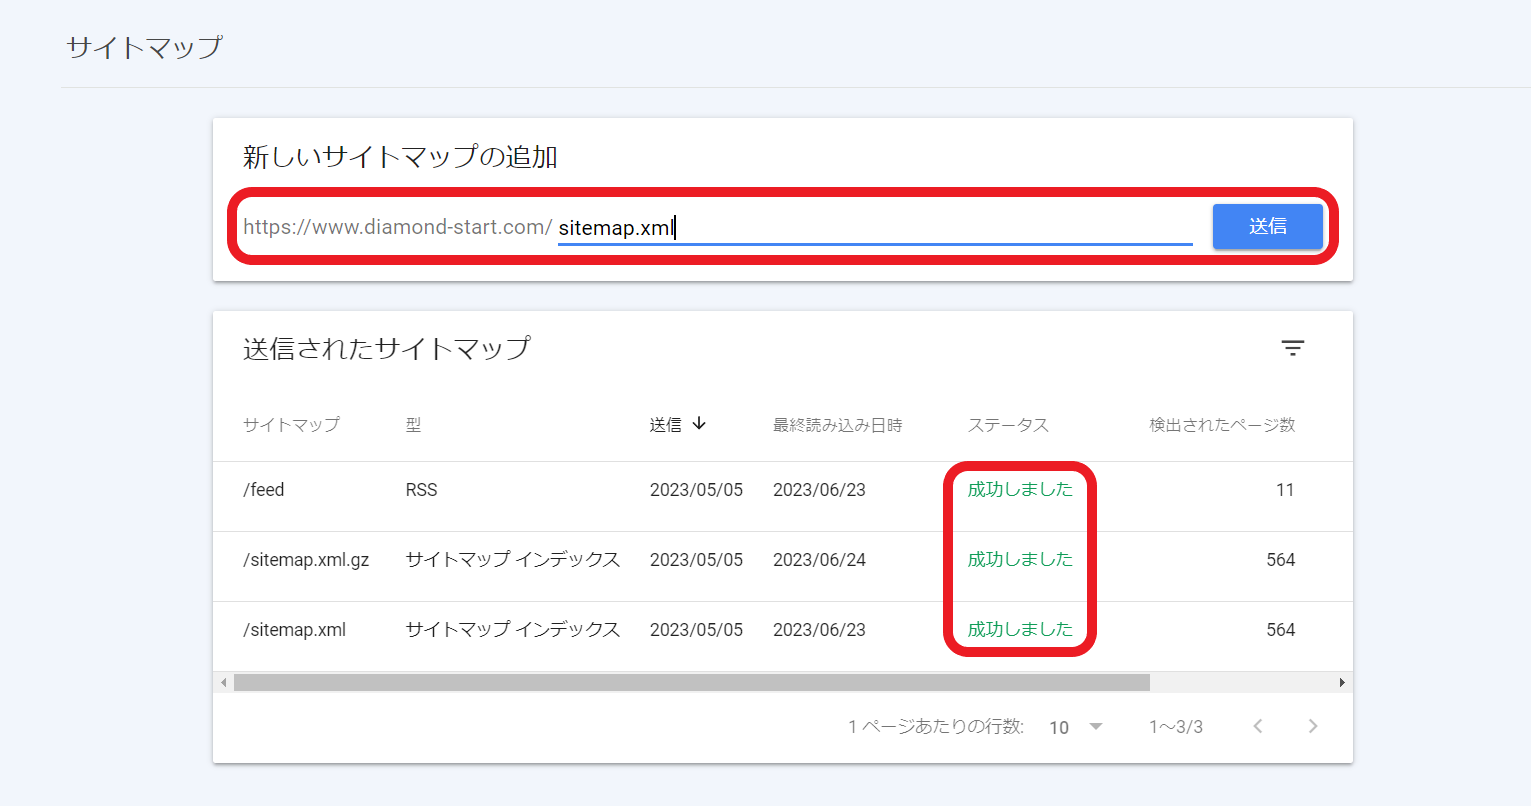The image size is (1531, 806).
Task: Click the scrollbar left arrow
Action: [224, 683]
